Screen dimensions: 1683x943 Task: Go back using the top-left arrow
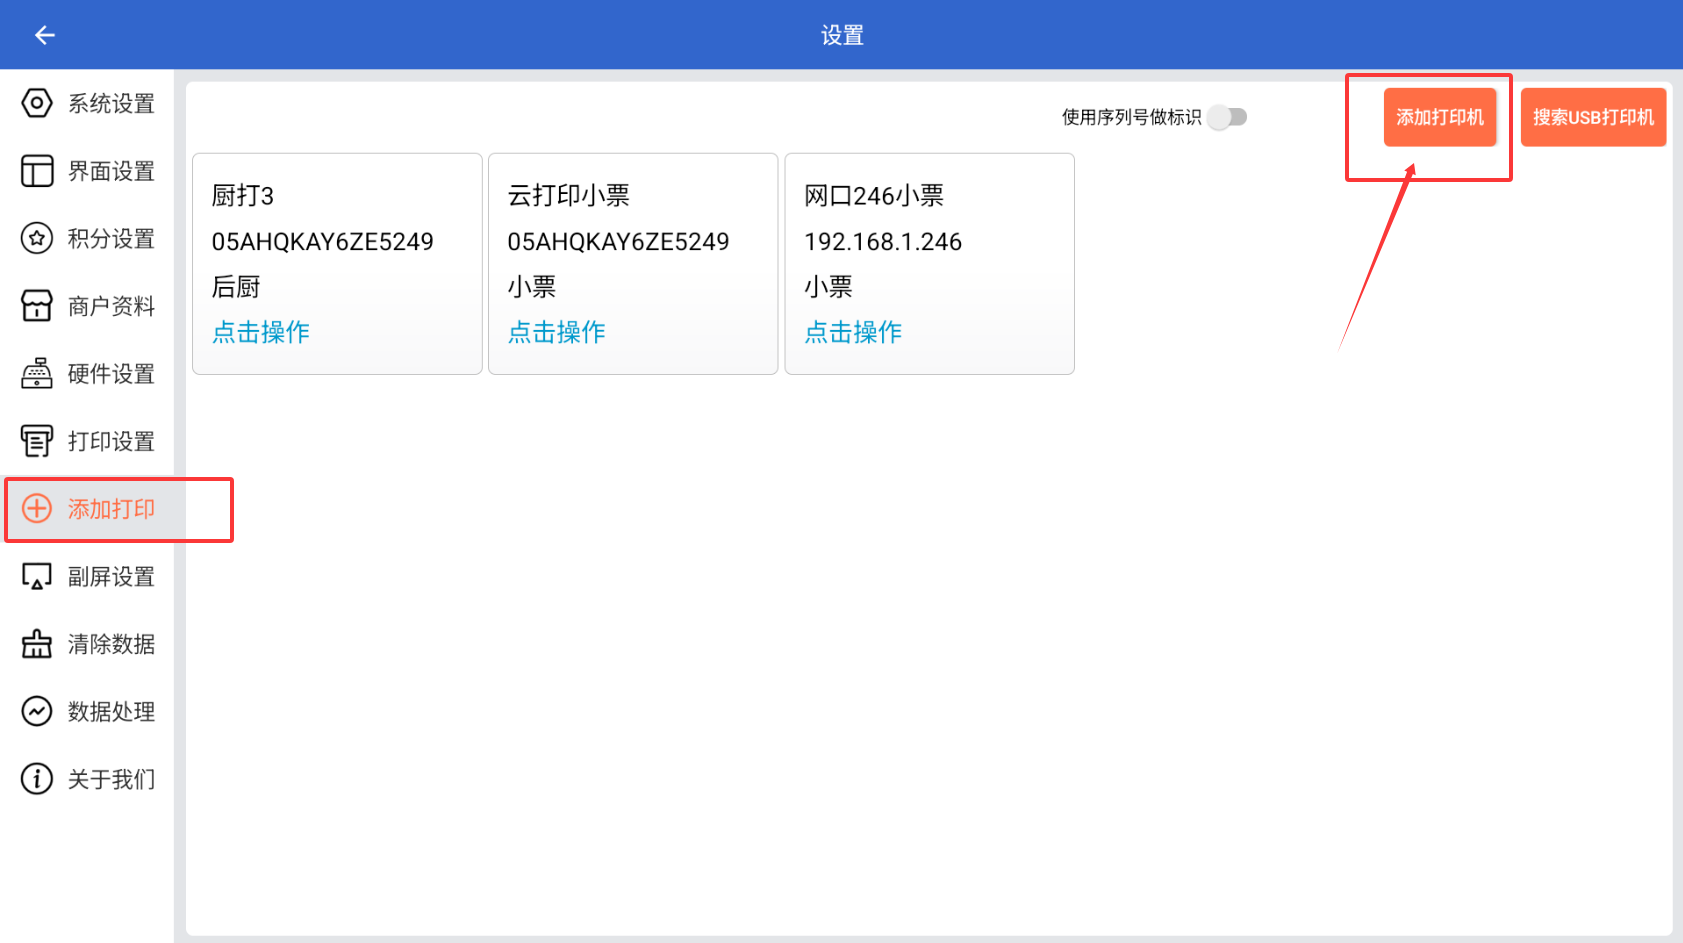44,35
